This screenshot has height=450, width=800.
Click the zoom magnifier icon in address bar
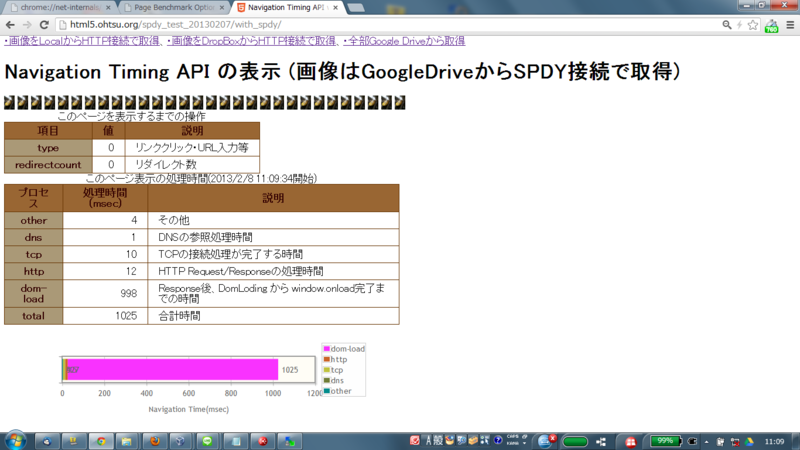click(x=727, y=24)
